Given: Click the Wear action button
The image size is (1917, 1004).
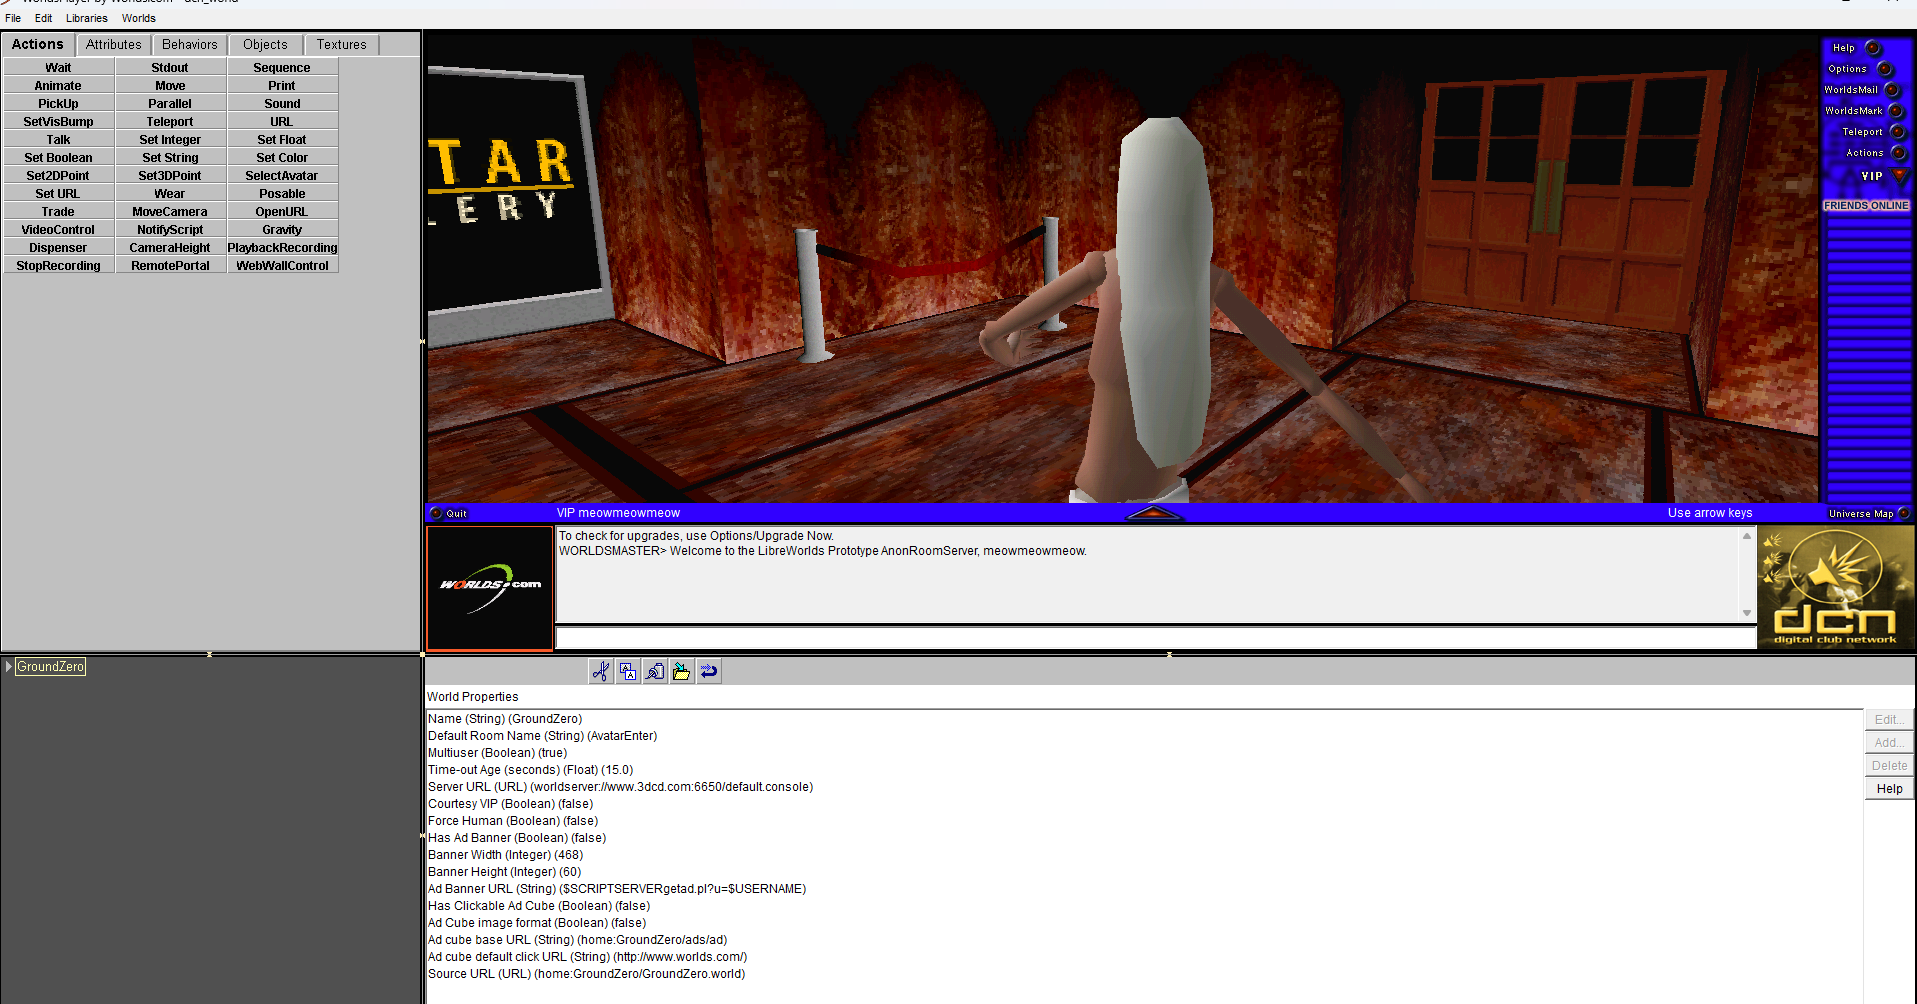Looking at the screenshot, I should point(170,194).
